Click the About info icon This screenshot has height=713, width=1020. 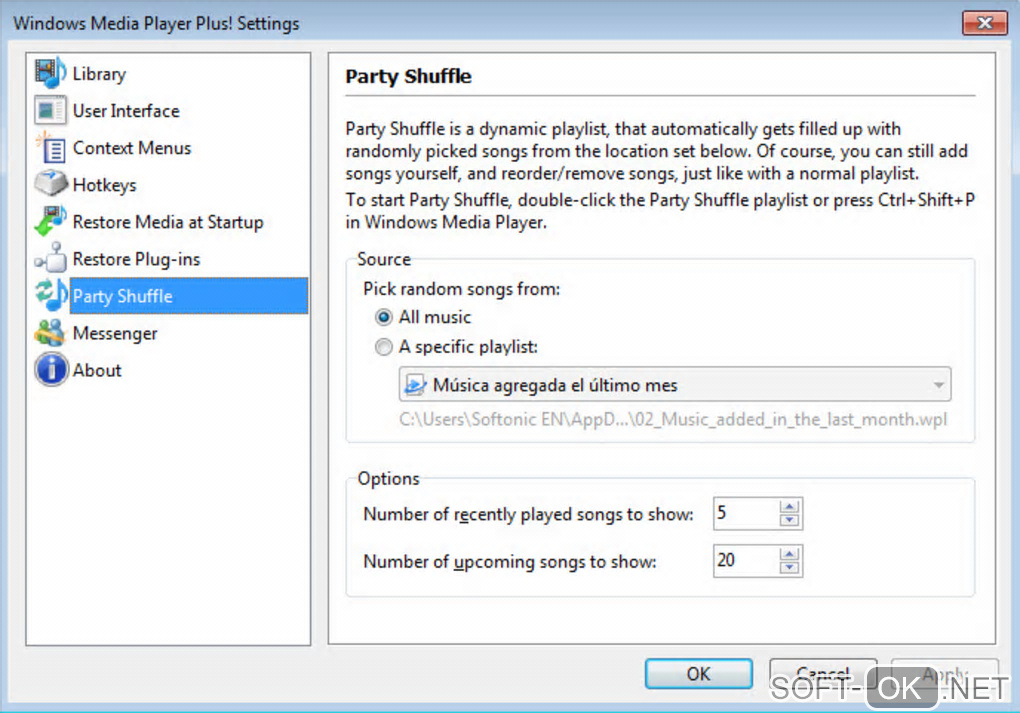pos(51,370)
